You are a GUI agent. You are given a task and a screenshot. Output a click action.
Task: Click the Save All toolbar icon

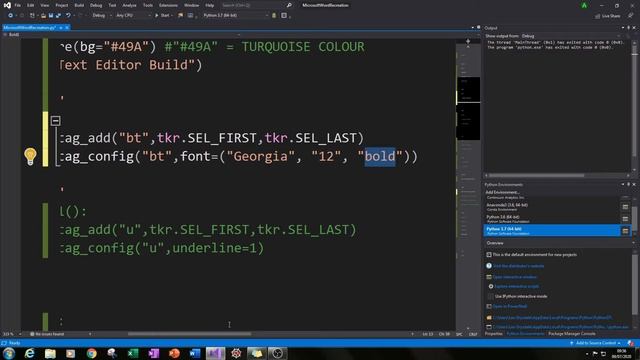click(58, 16)
